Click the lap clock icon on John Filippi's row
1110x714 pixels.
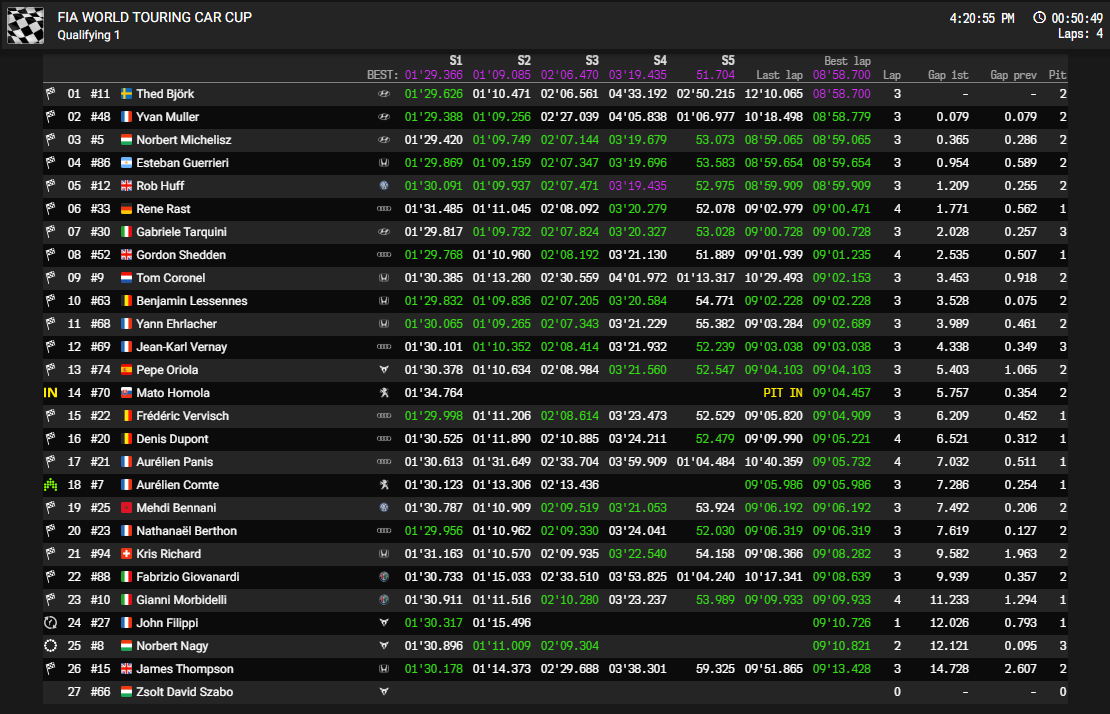tap(51, 622)
